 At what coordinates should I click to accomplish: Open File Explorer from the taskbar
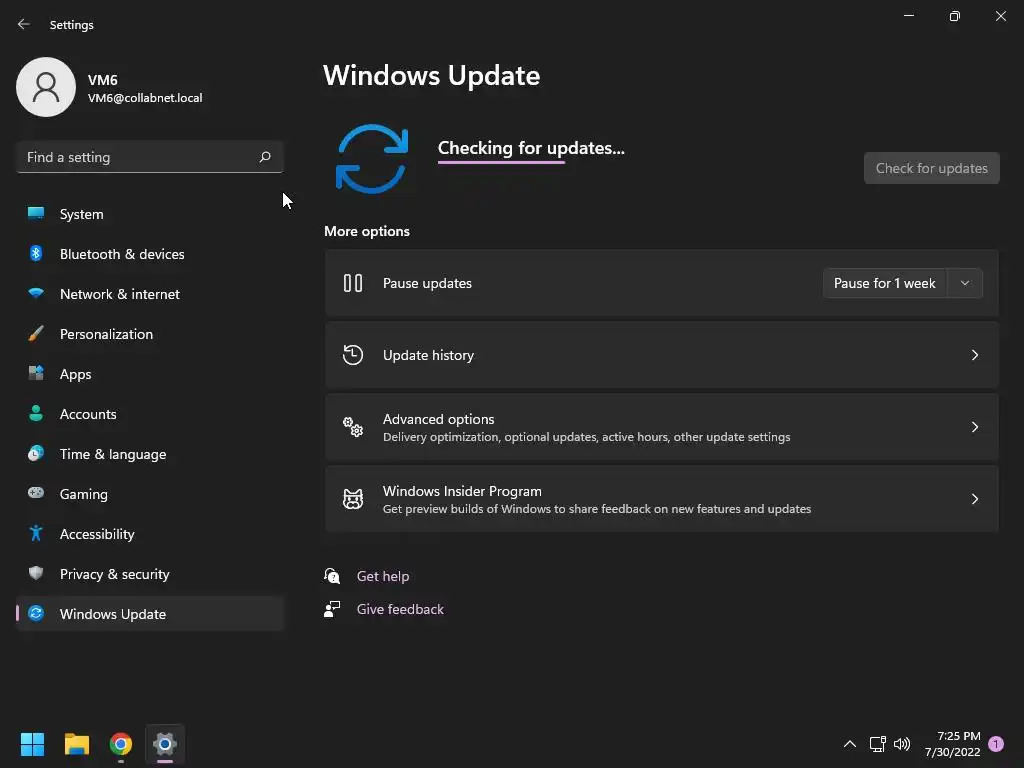(77, 744)
